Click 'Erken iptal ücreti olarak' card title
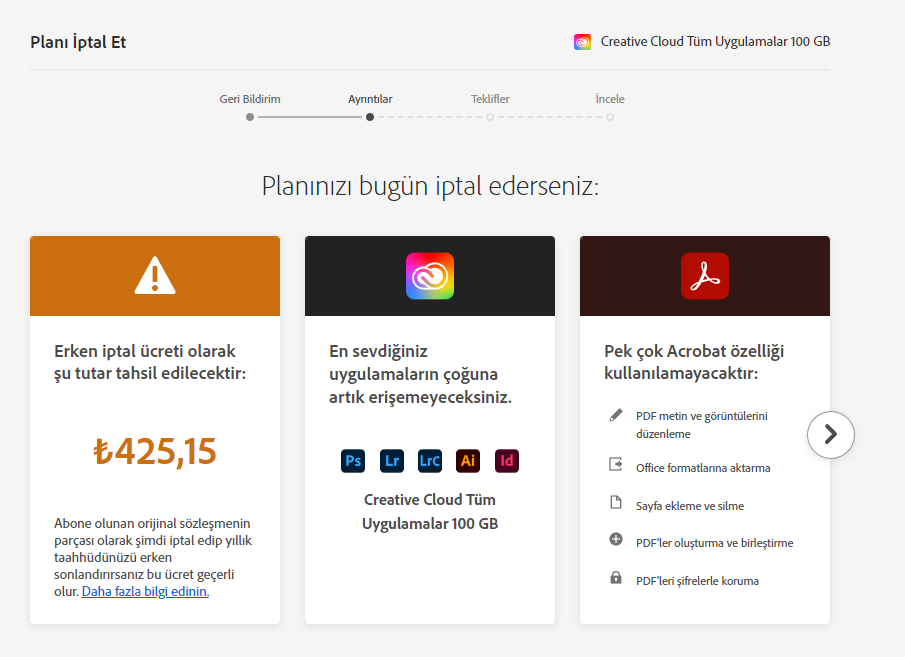 click(150, 362)
